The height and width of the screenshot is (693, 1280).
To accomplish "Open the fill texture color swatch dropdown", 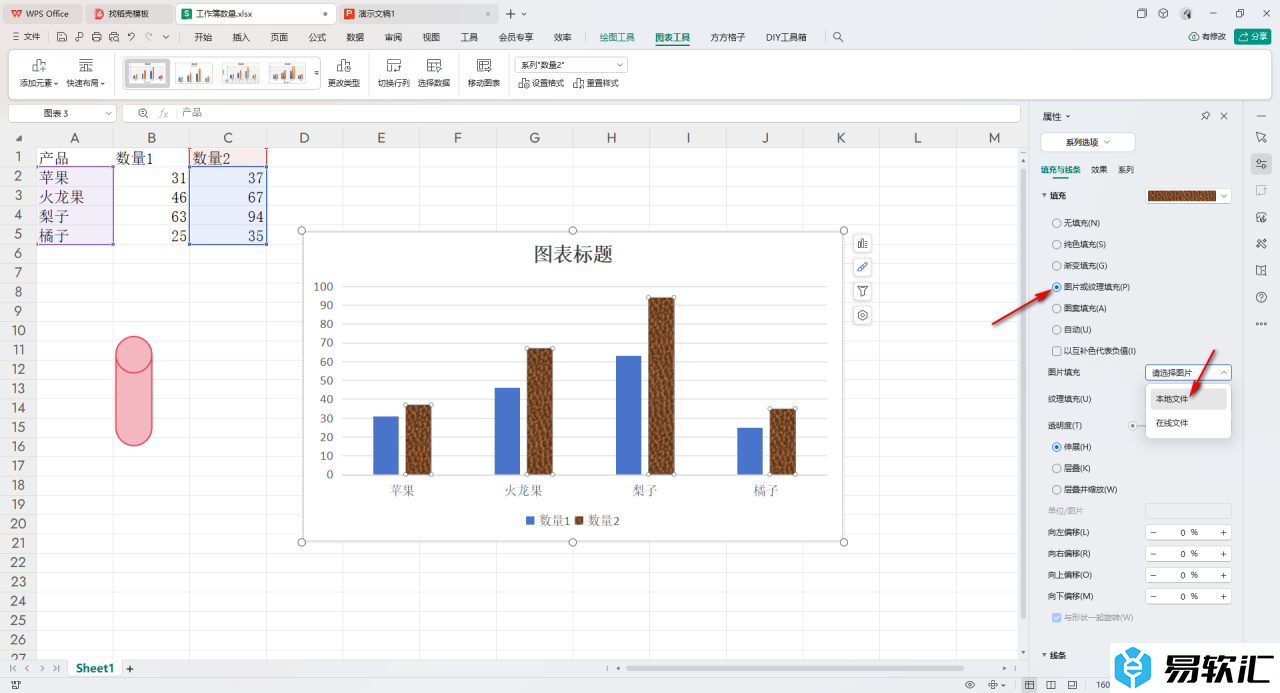I will 1225,196.
